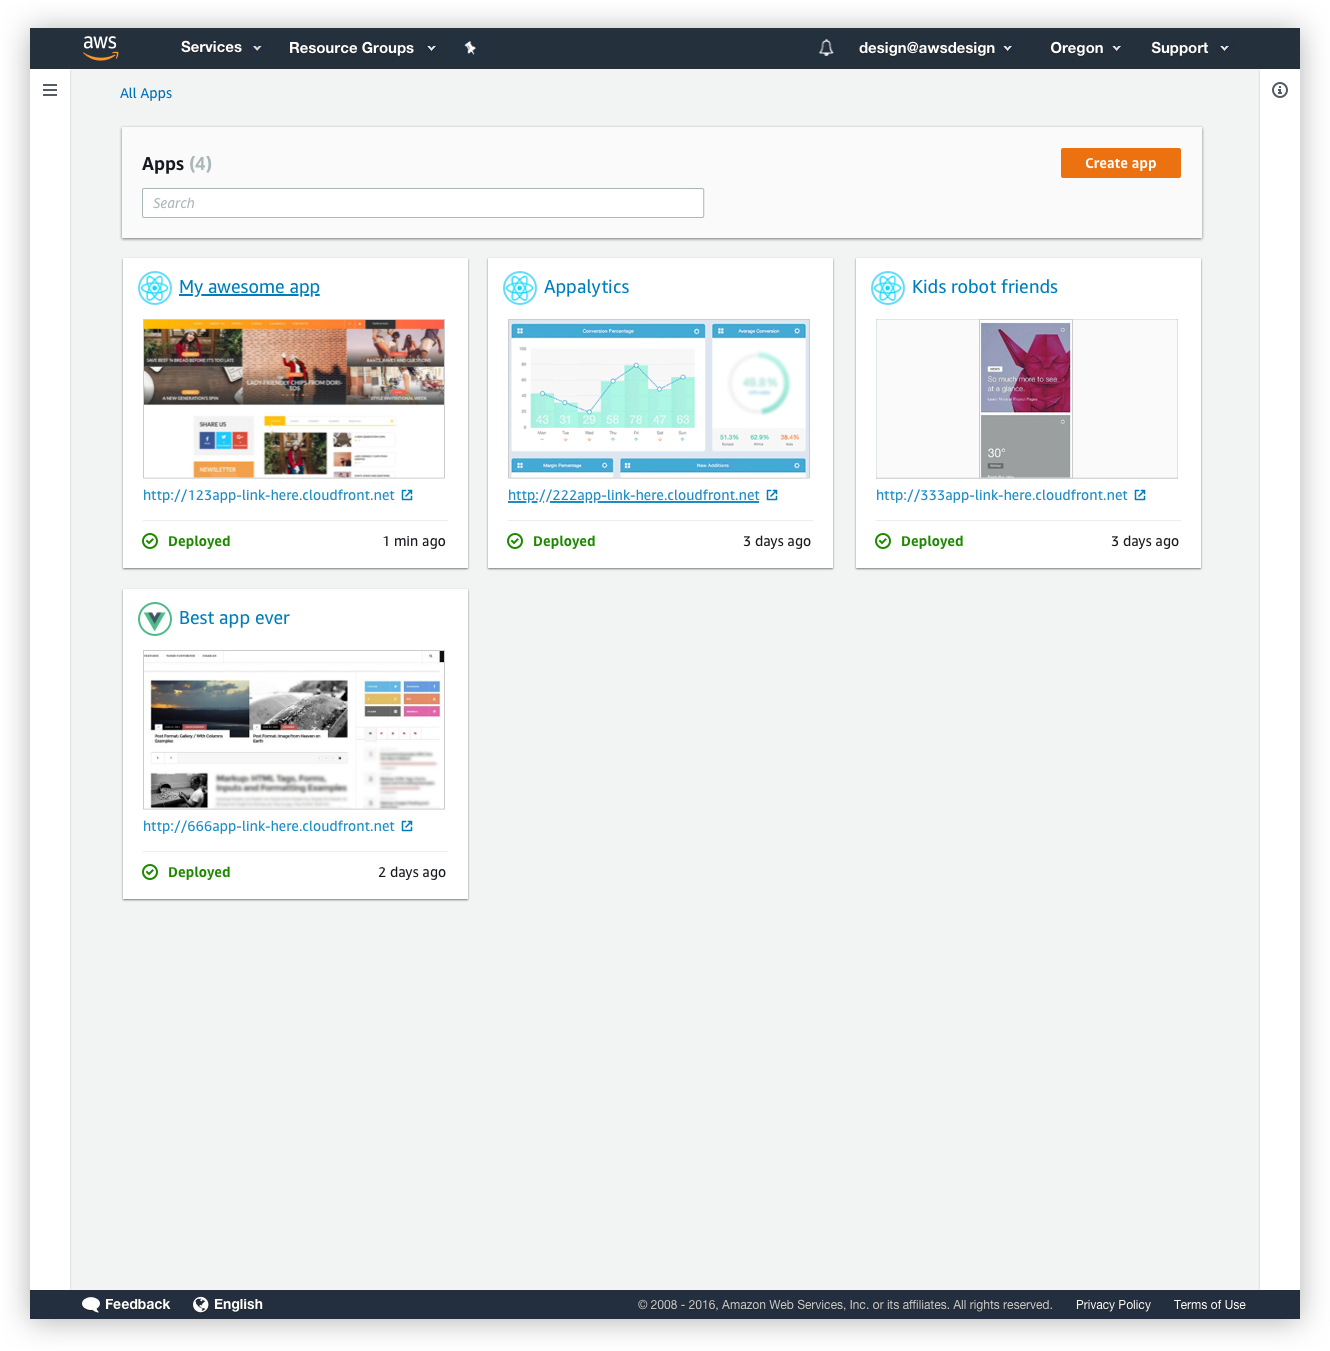Click the React icon beside Appalytics
Screen dimensions: 1330x1351
[520, 288]
